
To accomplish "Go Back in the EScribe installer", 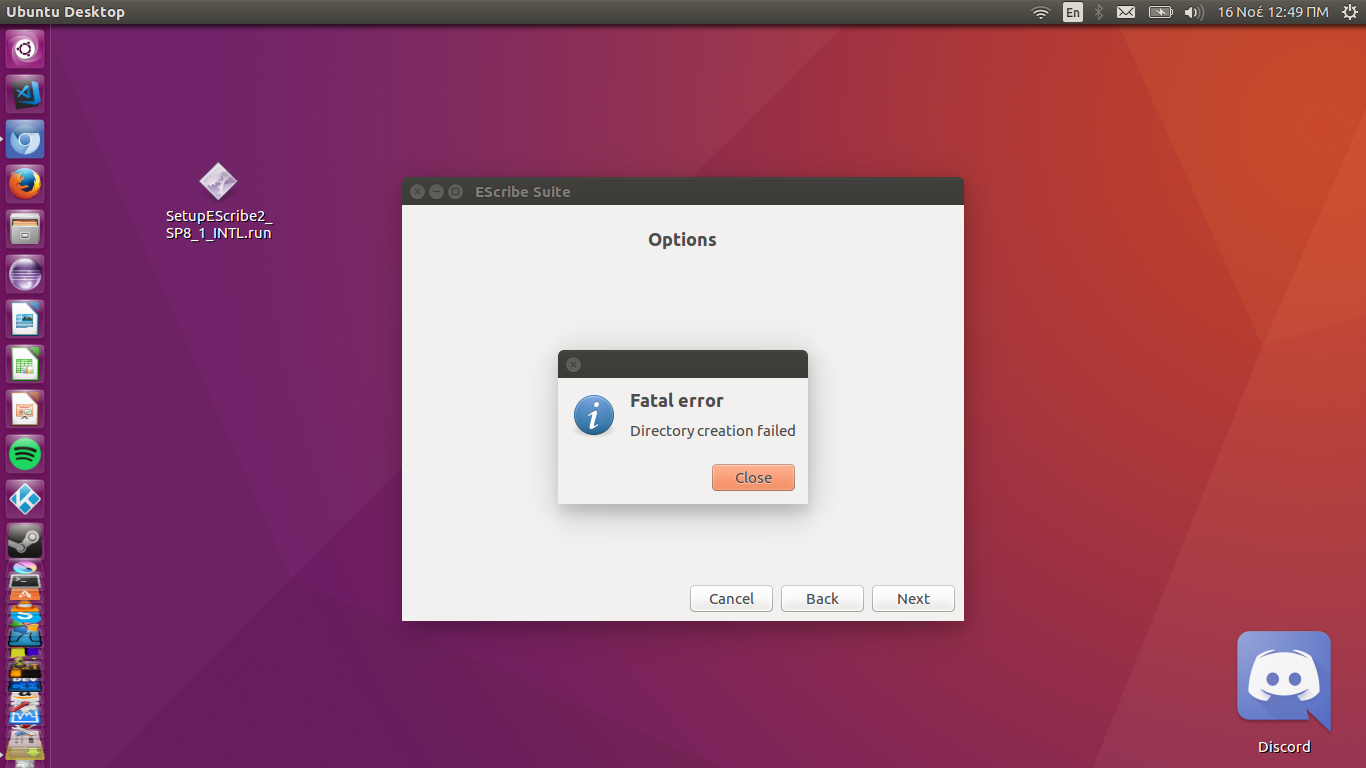I will [x=822, y=598].
